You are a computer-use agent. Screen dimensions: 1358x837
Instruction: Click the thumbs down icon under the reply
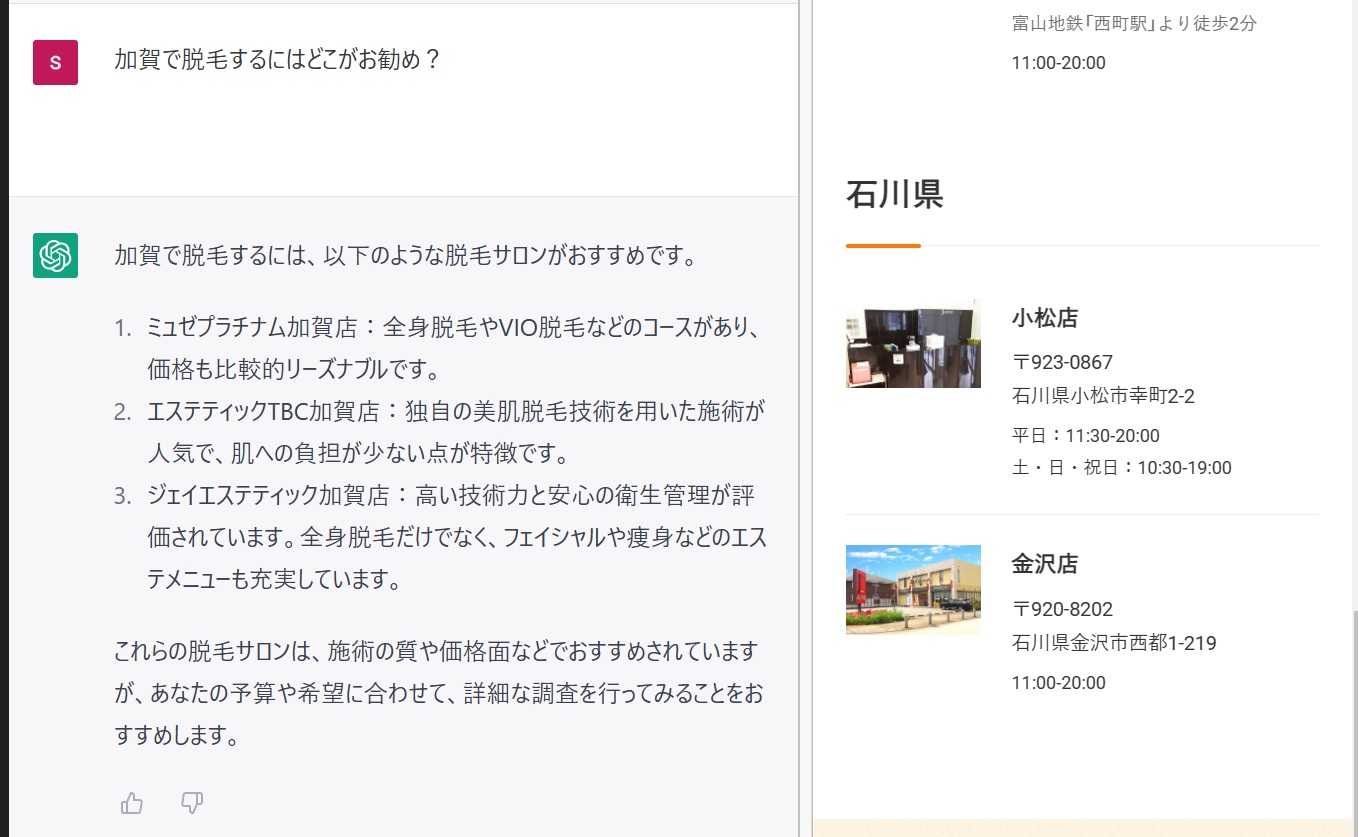pyautogui.click(x=192, y=803)
